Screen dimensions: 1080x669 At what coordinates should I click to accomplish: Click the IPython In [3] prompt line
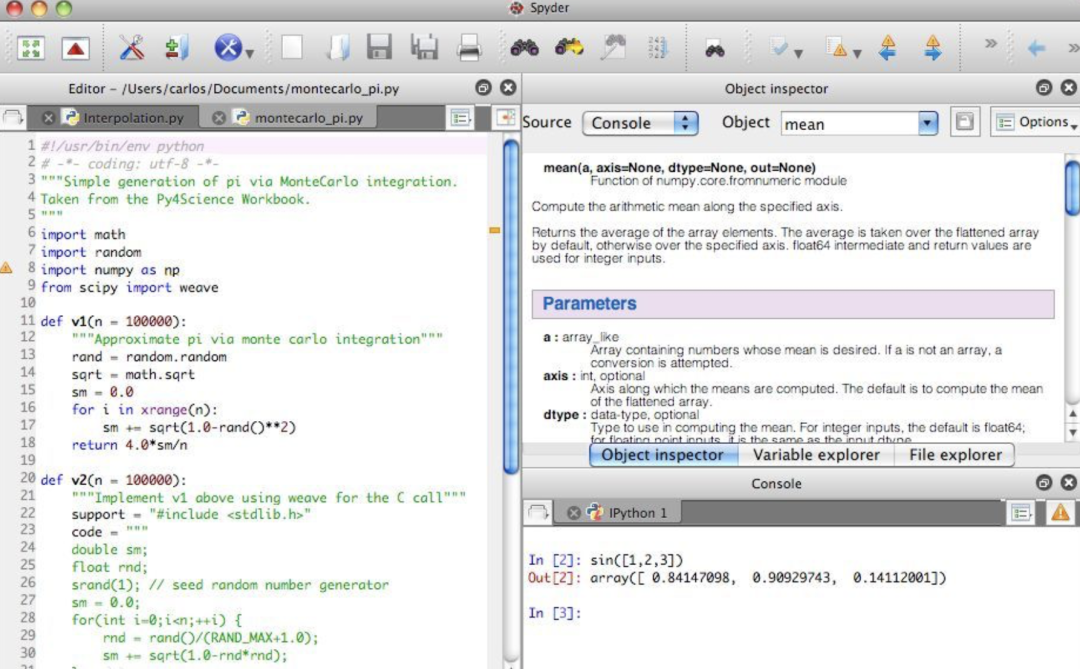click(x=555, y=613)
